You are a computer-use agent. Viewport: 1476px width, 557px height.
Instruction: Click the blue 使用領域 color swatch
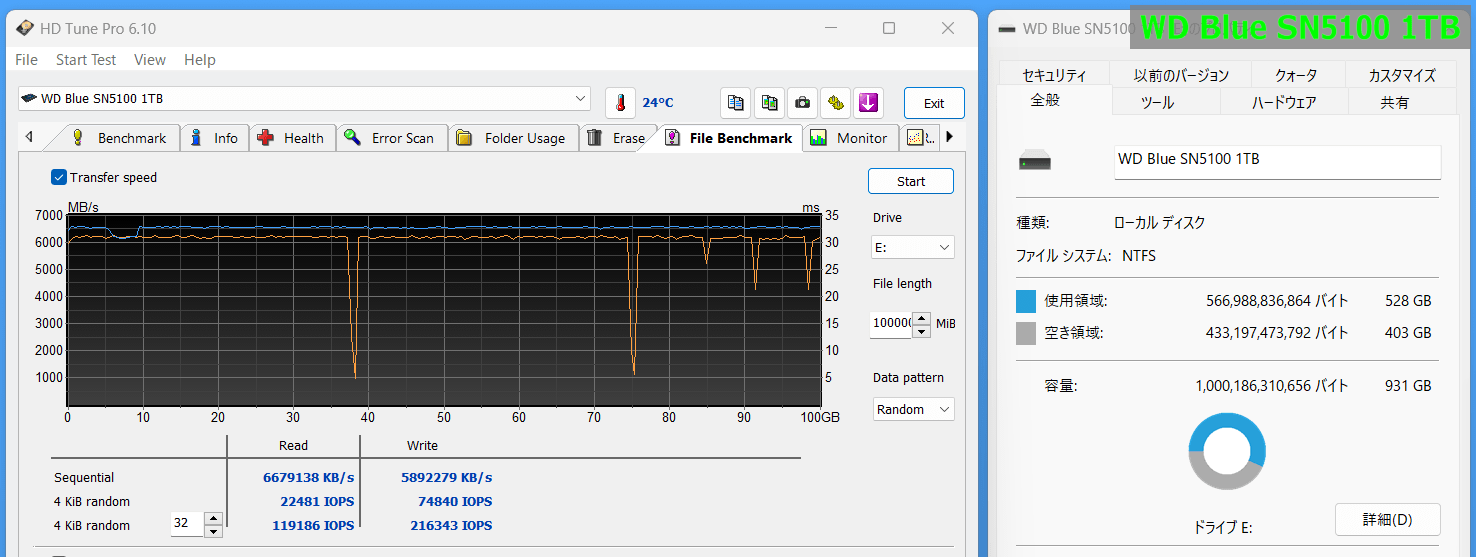(x=1026, y=301)
